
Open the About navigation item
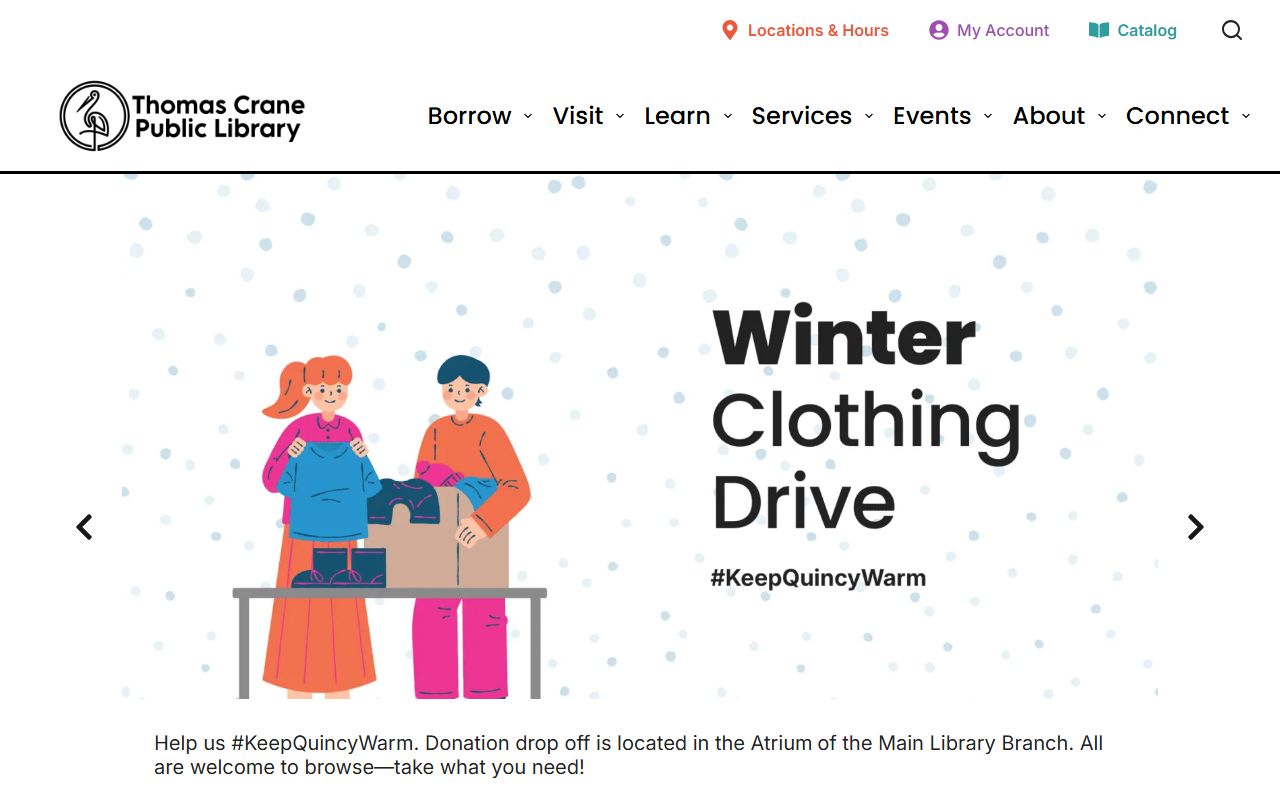(1049, 116)
